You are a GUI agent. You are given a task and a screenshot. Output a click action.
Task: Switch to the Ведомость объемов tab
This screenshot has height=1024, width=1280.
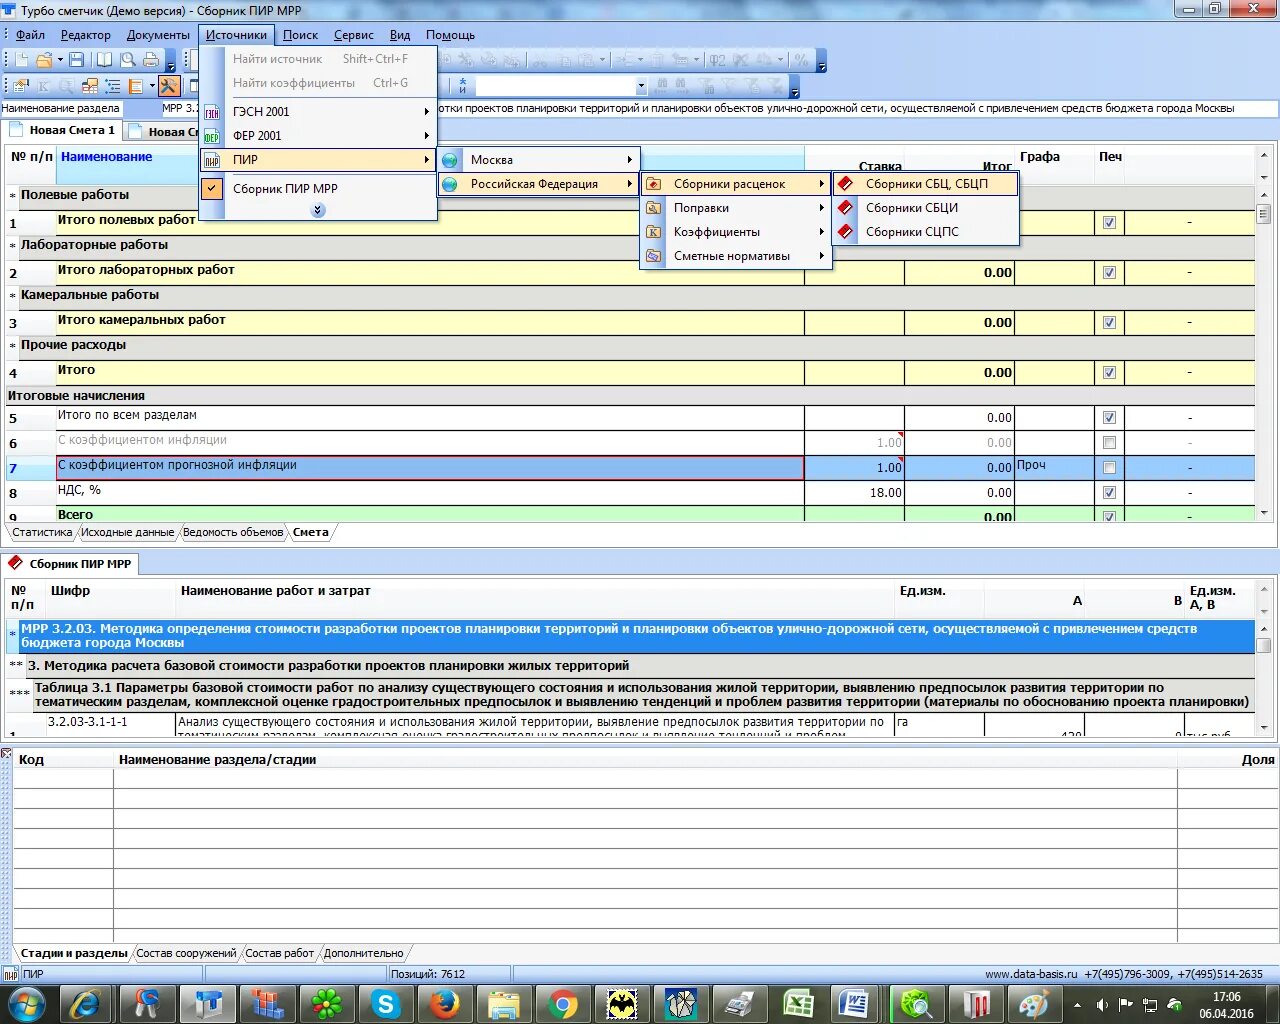click(233, 532)
